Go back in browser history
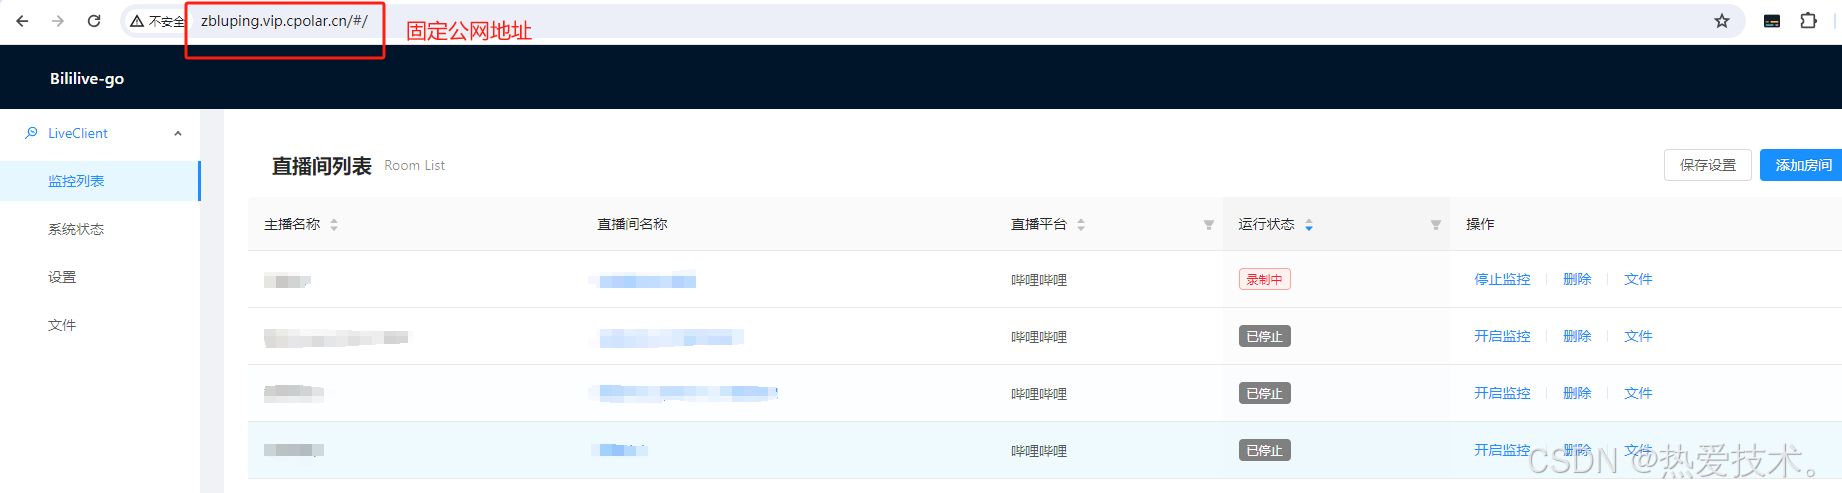 point(23,21)
